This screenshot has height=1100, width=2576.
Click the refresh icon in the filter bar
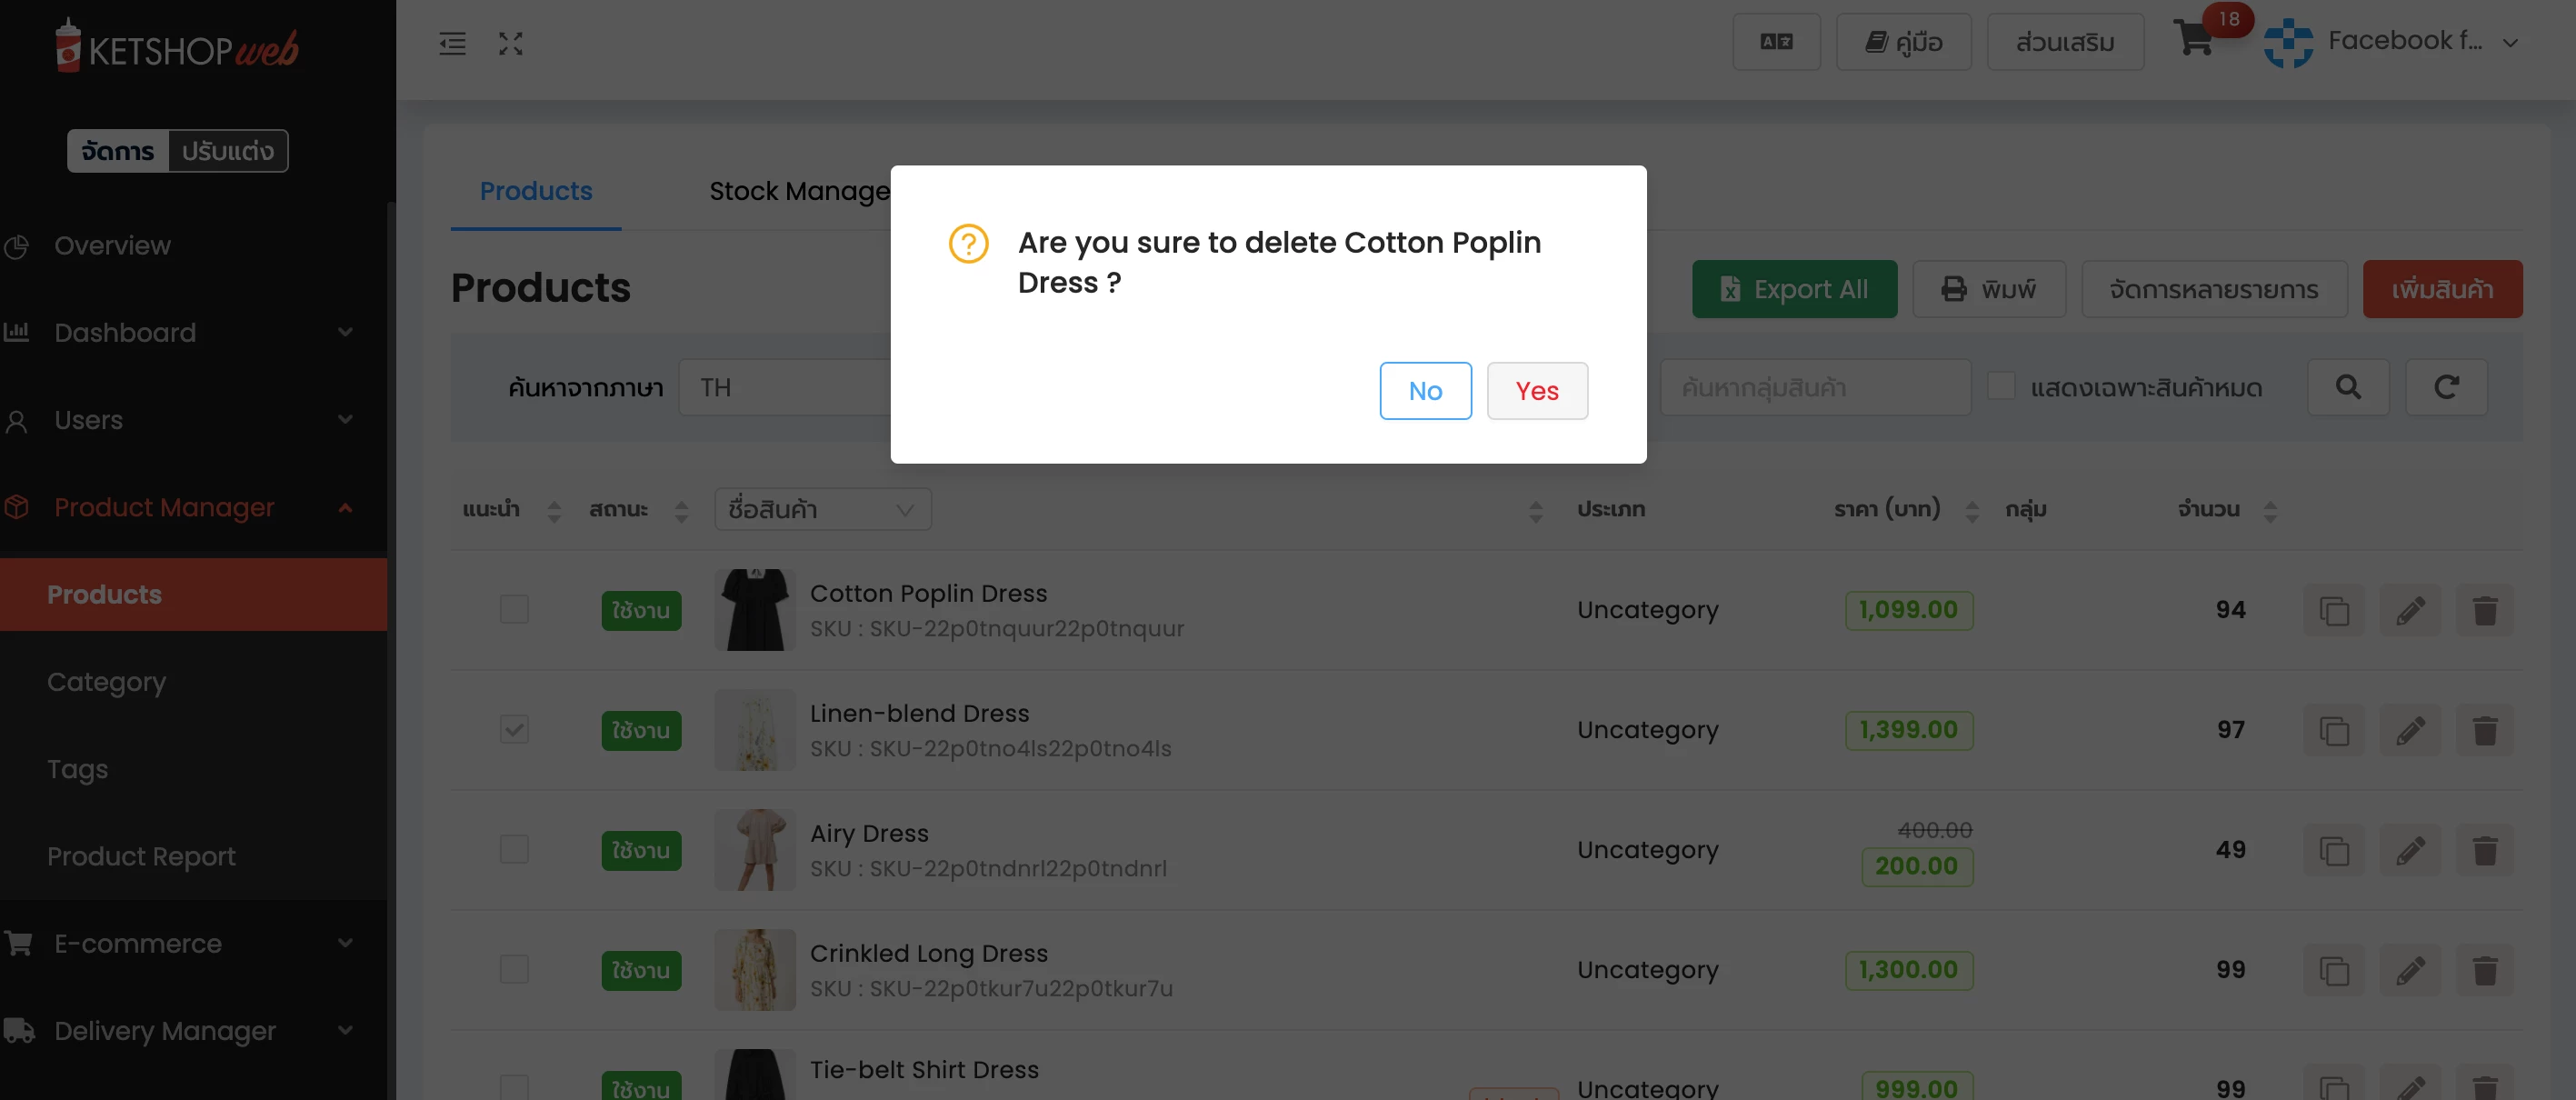pyautogui.click(x=2446, y=387)
